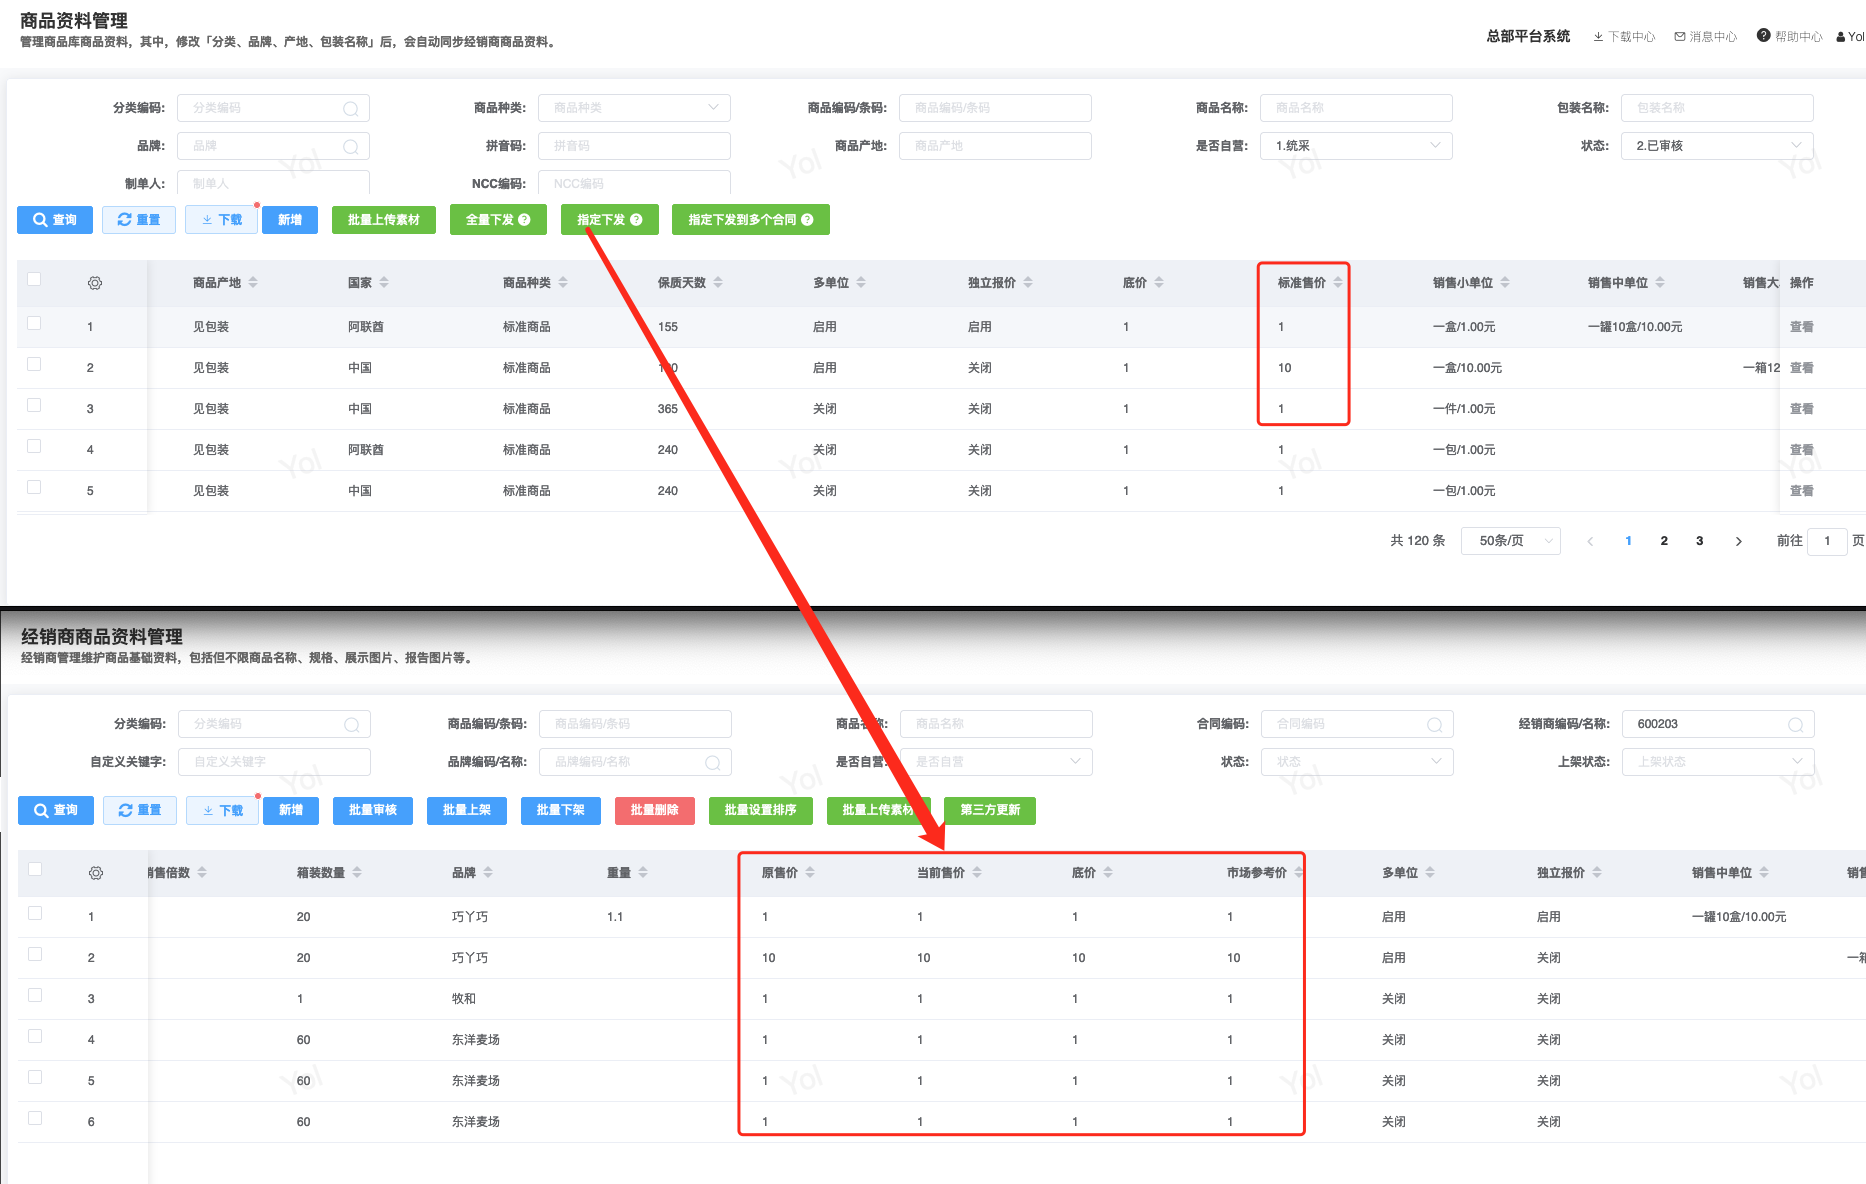This screenshot has height=1184, width=1866.
Task: Open table column settings gear in lower dealer table
Action: pos(96,873)
